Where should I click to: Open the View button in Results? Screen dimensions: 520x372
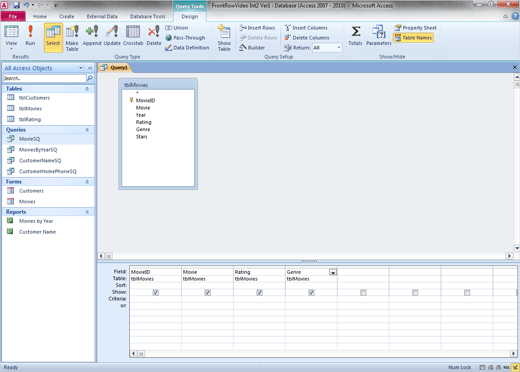(x=11, y=37)
